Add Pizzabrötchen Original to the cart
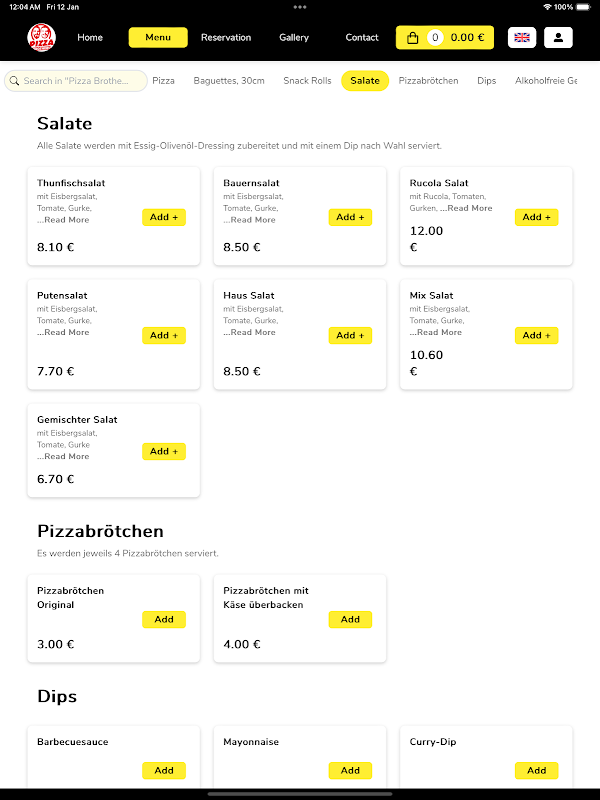The width and height of the screenshot is (600, 800). click(164, 620)
